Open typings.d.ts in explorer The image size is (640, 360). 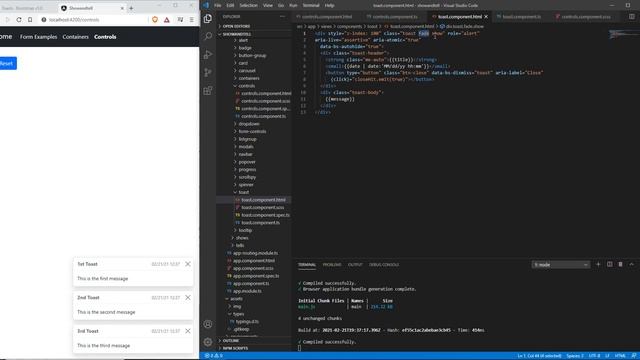tap(247, 322)
